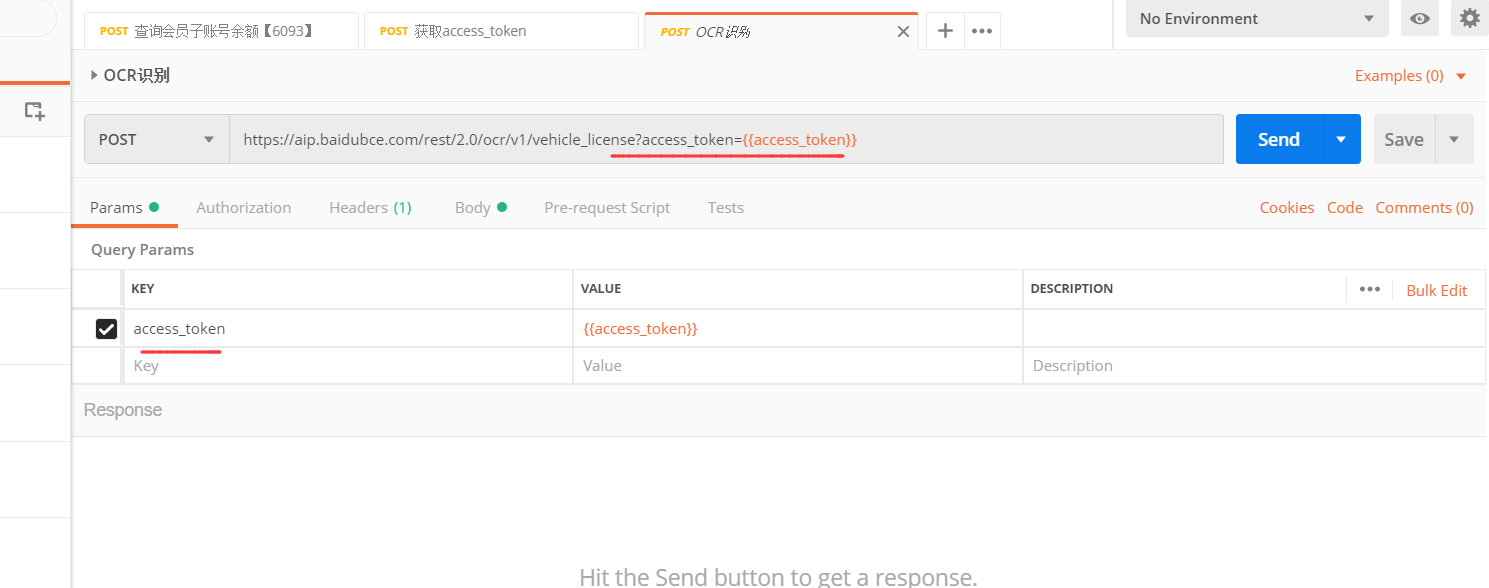Click the Query Params heading
The width and height of the screenshot is (1489, 588).
143,250
